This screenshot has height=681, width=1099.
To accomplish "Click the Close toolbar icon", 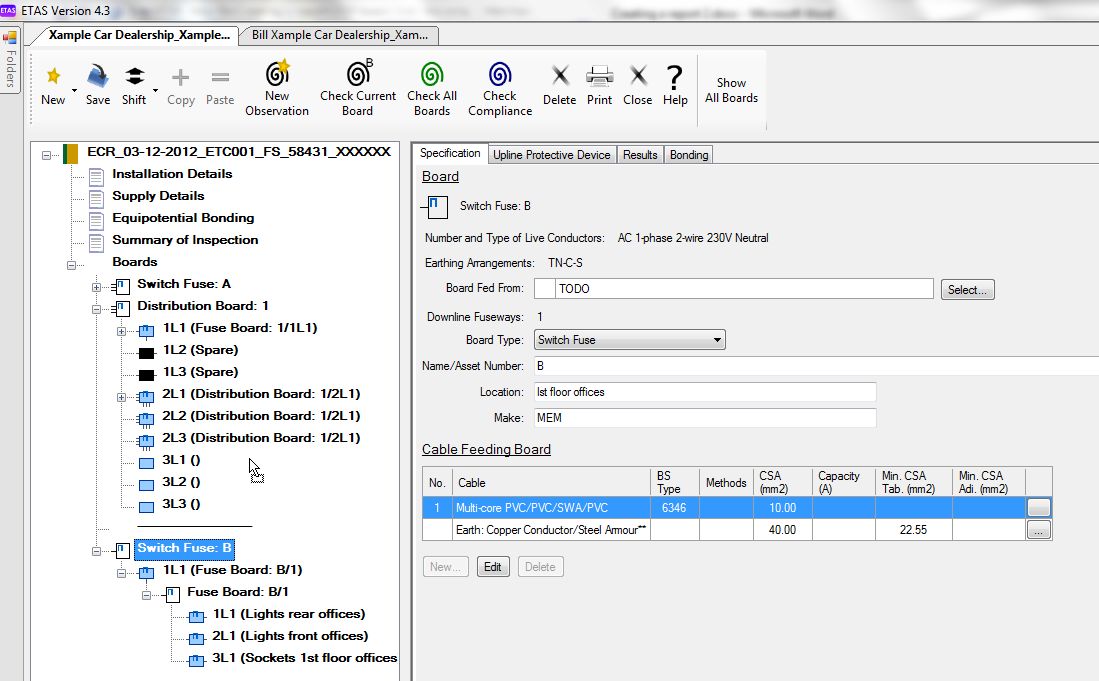I will pos(638,76).
